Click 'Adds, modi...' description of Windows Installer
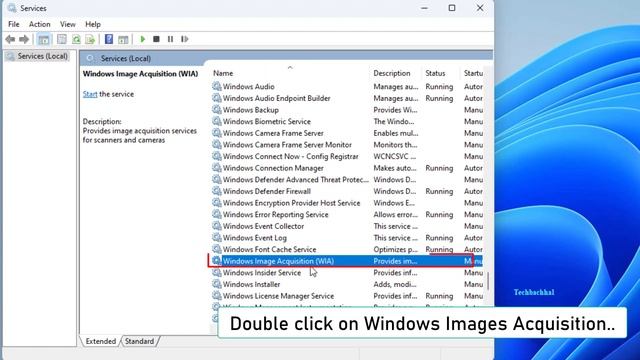 click(x=395, y=284)
